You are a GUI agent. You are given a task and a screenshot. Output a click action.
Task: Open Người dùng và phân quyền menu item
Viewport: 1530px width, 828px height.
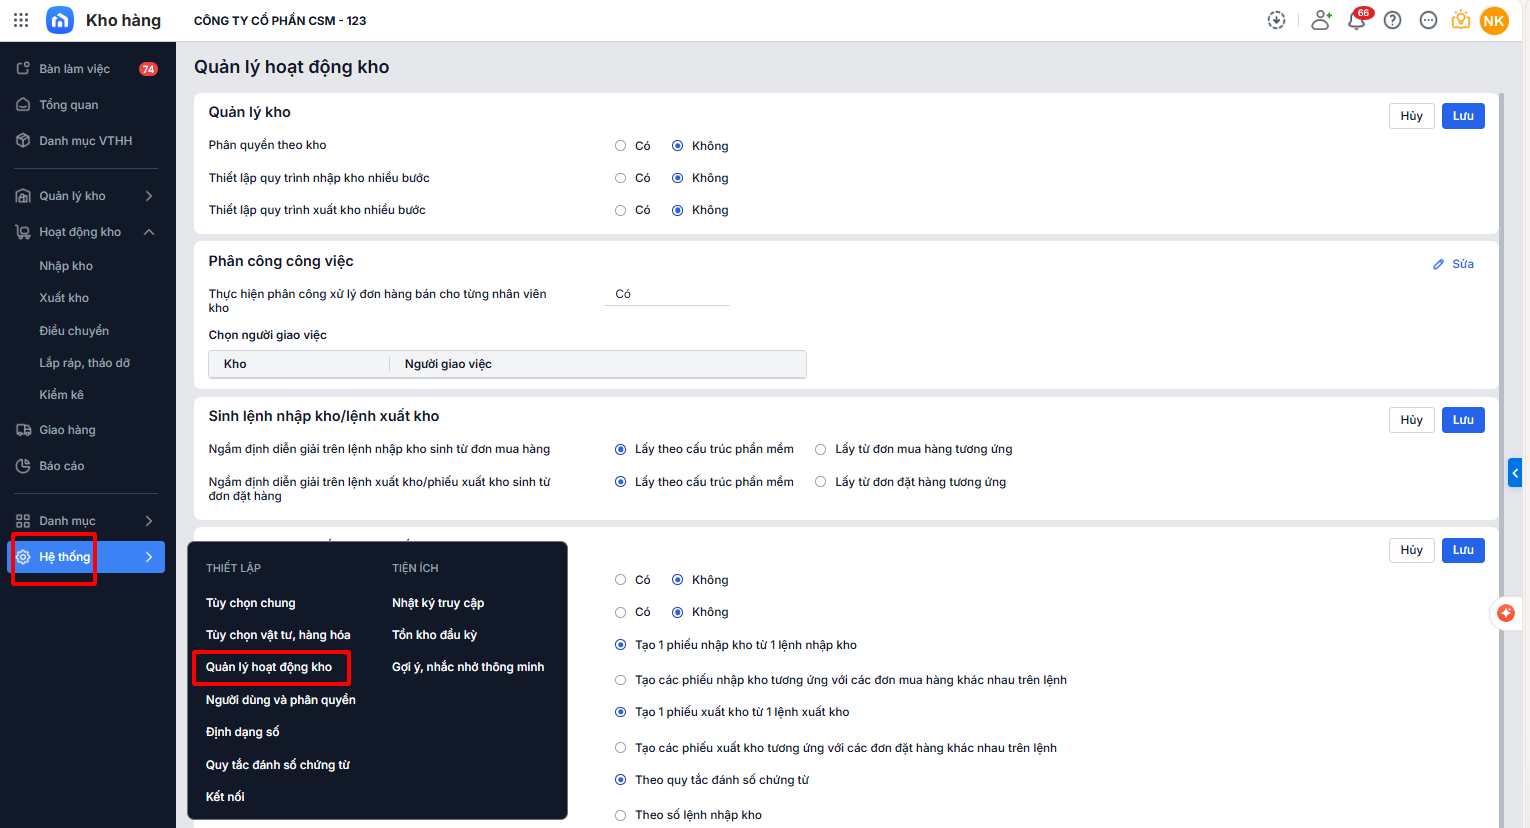coord(280,700)
